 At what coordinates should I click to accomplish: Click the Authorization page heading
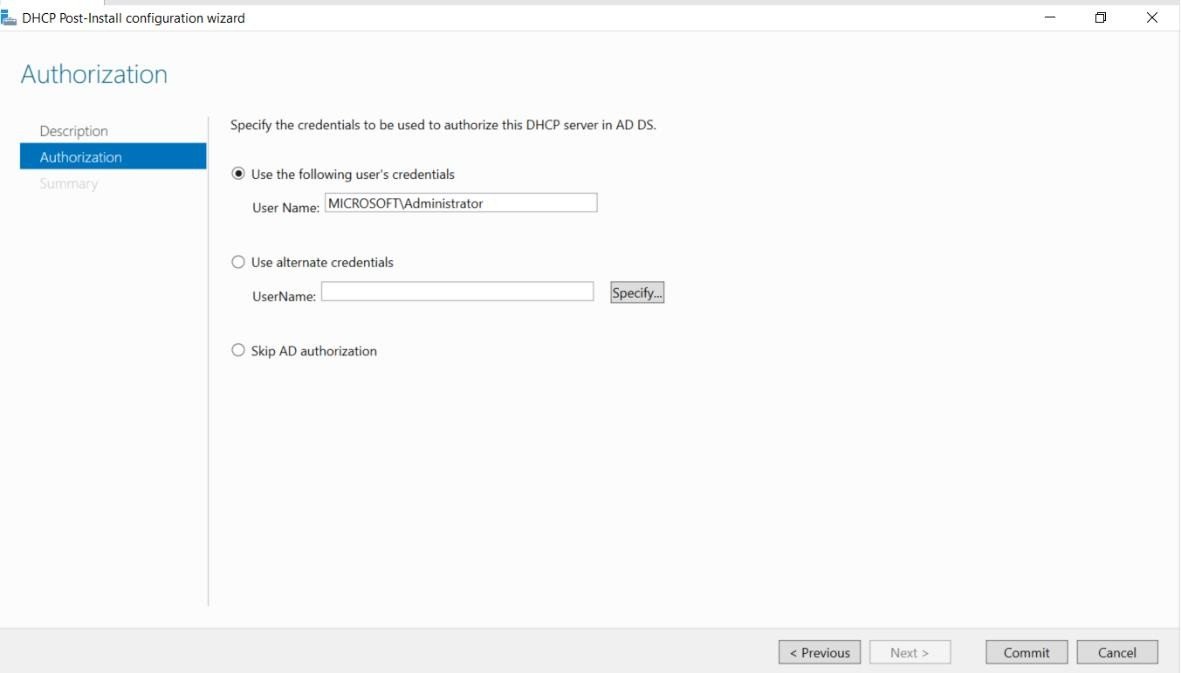(x=94, y=75)
